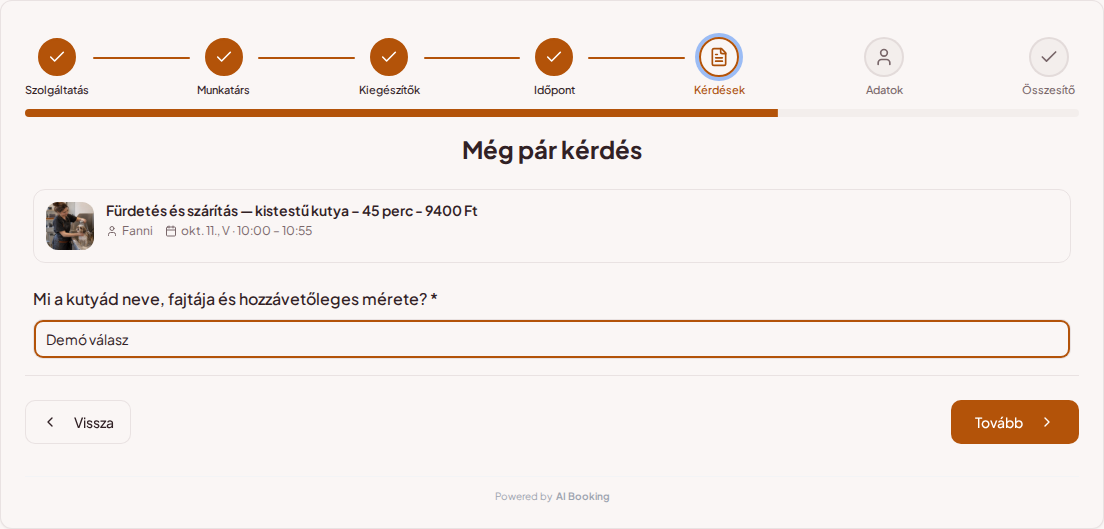Viewport: 1104px width, 529px height.
Task: Click the person icon beside Fanni
Action: pyautogui.click(x=111, y=231)
